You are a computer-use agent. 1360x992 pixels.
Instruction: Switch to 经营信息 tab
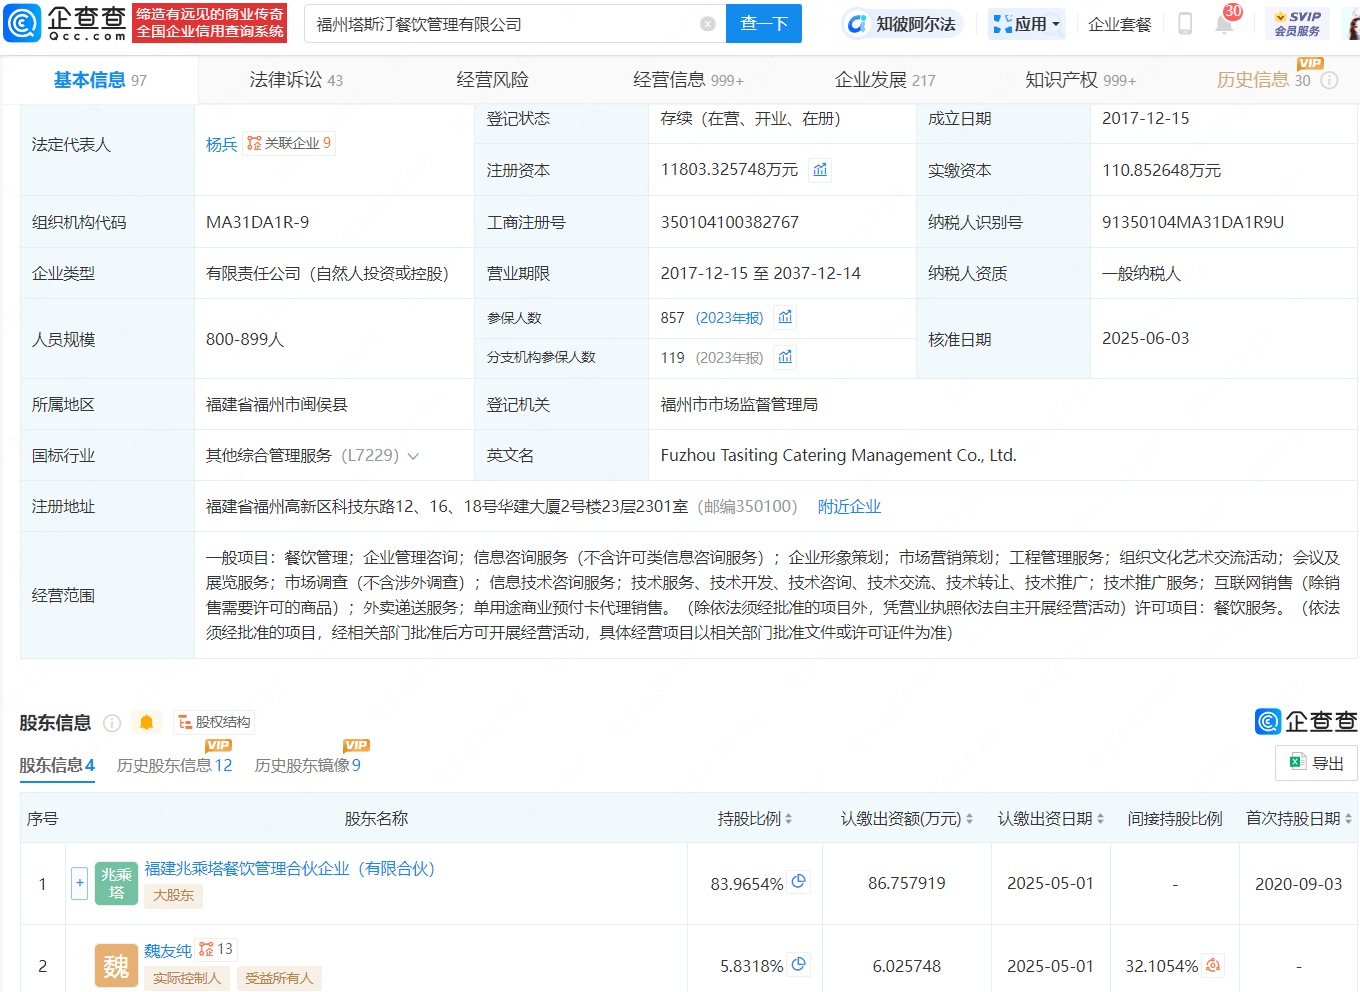point(688,80)
